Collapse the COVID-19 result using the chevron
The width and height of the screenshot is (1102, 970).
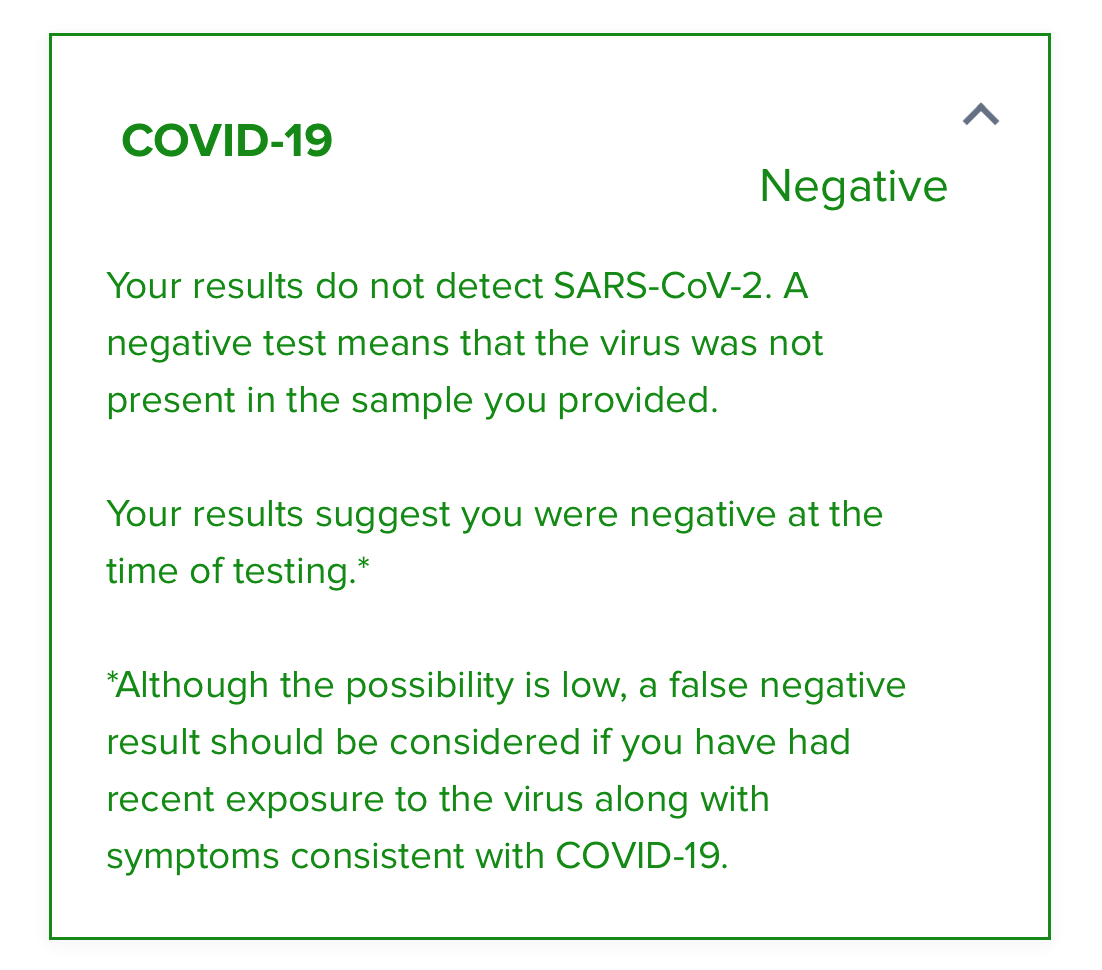tap(980, 116)
